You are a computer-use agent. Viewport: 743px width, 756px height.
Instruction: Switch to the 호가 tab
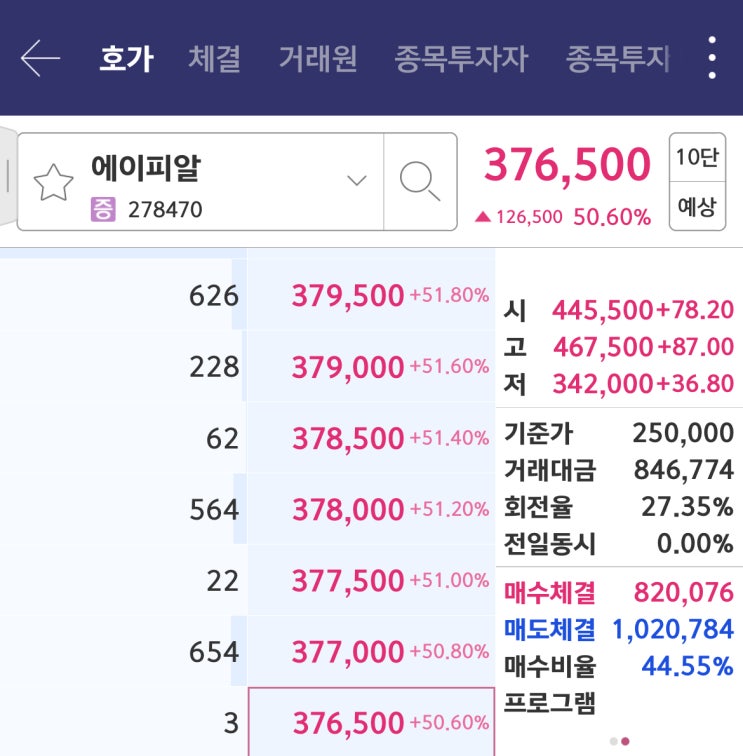pyautogui.click(x=126, y=59)
